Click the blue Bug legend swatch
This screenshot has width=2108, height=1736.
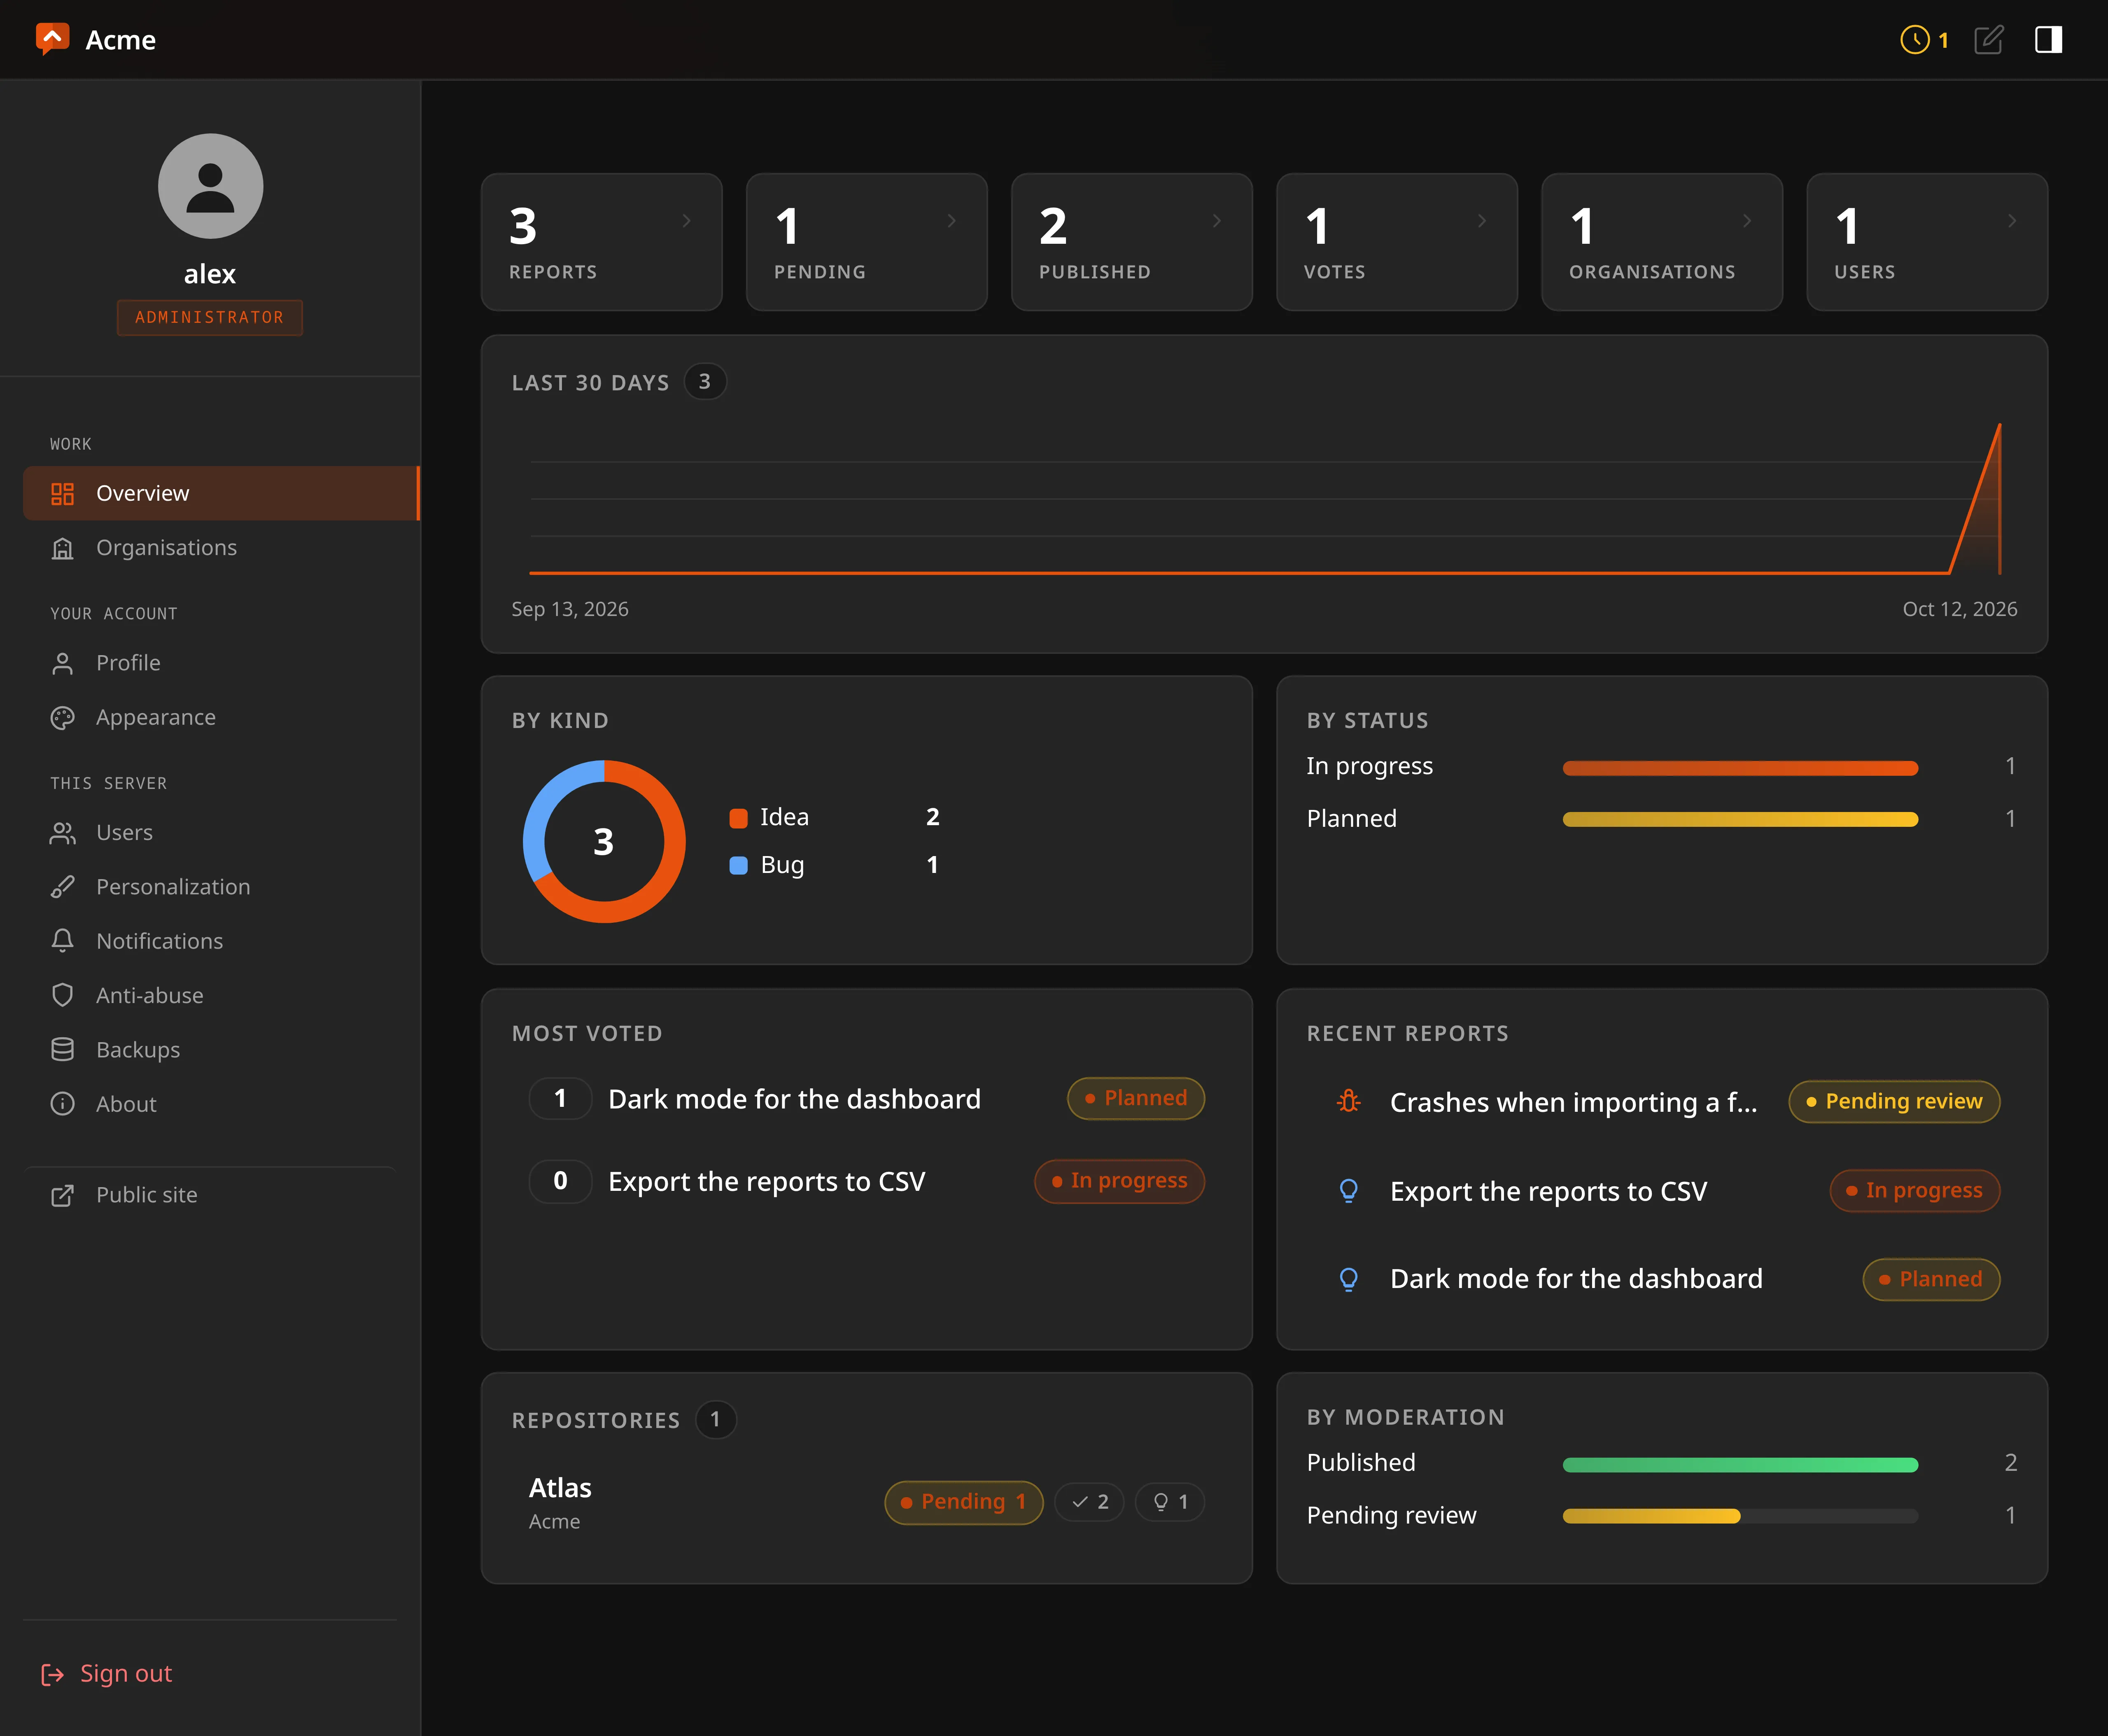(x=738, y=865)
